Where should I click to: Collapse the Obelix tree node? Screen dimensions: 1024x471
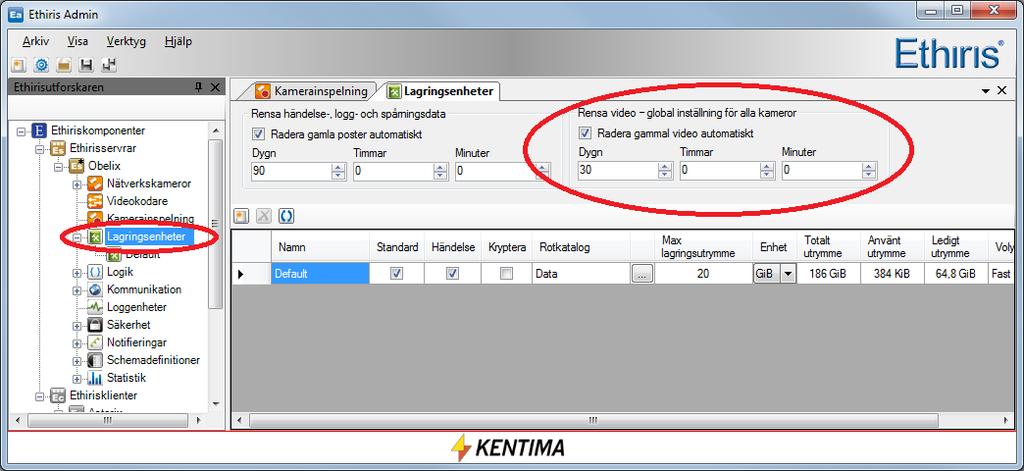(59, 166)
